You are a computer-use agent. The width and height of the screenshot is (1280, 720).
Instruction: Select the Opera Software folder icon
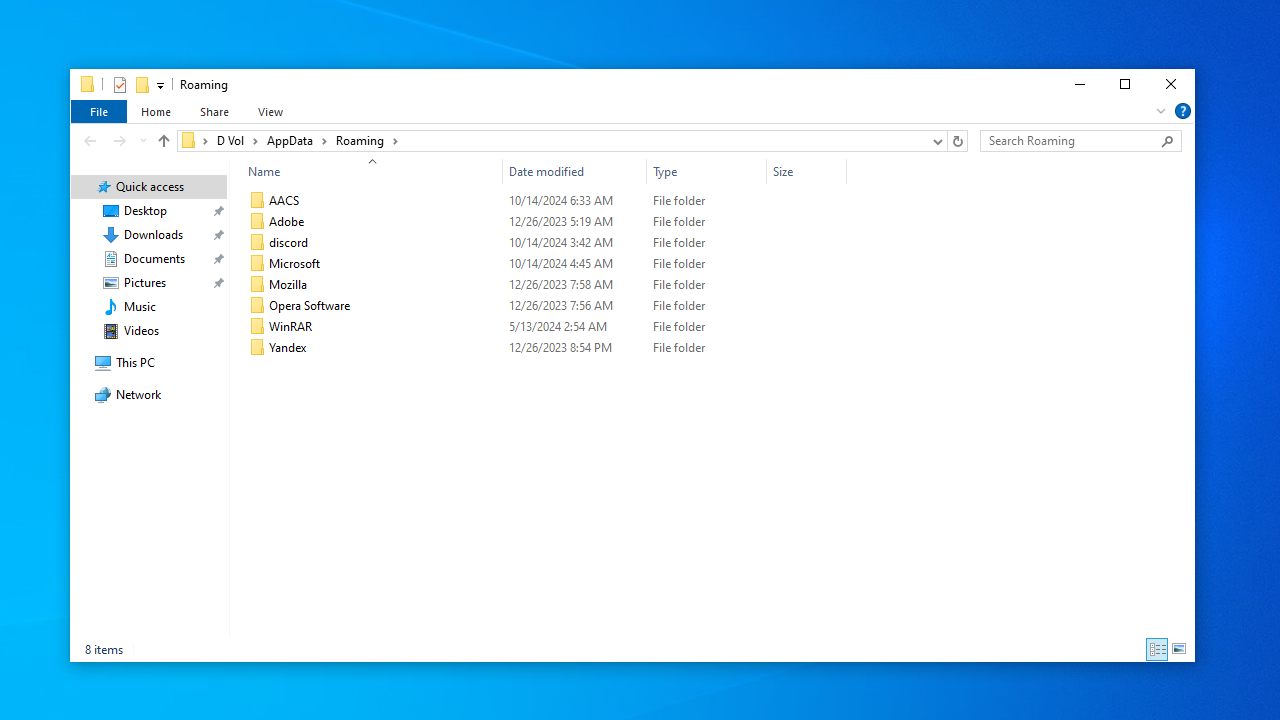pyautogui.click(x=257, y=306)
